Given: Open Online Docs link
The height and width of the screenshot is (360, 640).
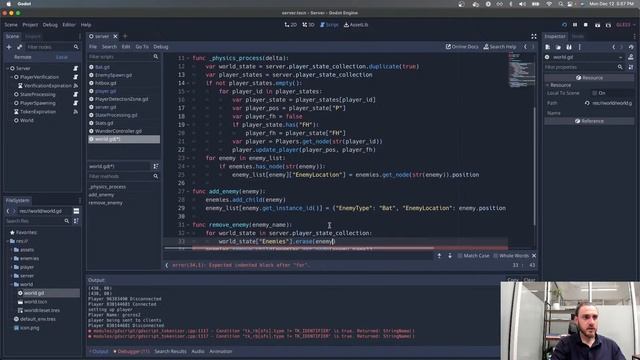Looking at the screenshot, I should point(462,47).
